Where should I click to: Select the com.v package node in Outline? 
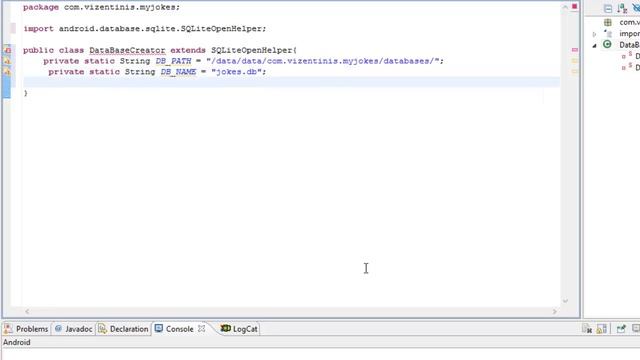click(x=629, y=22)
